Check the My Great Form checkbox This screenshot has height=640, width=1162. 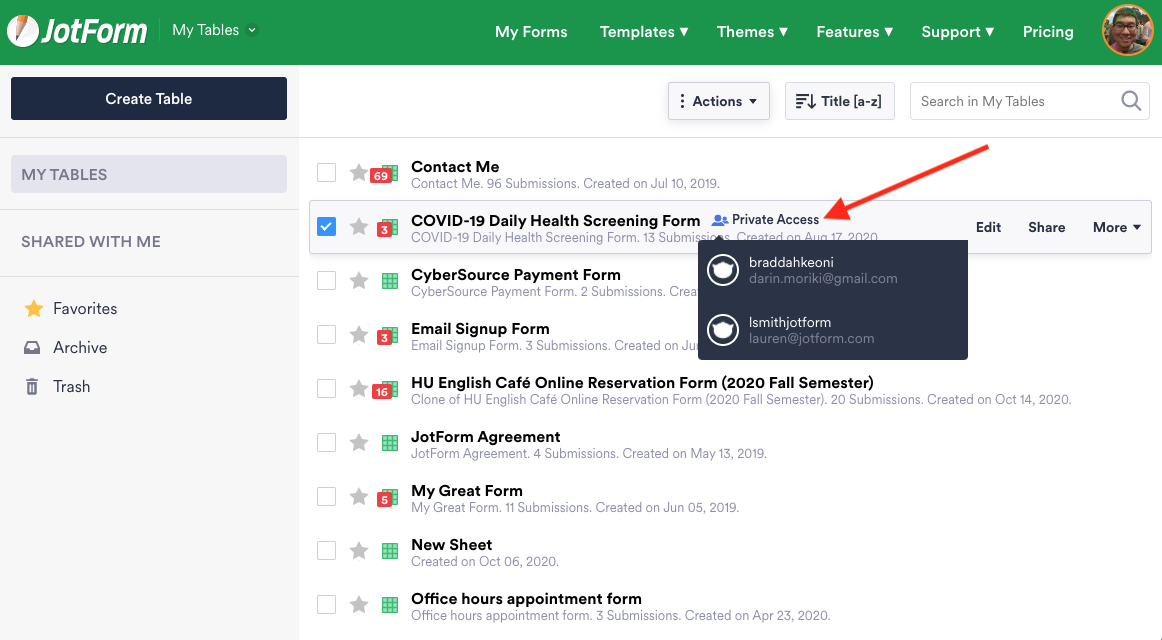[326, 497]
